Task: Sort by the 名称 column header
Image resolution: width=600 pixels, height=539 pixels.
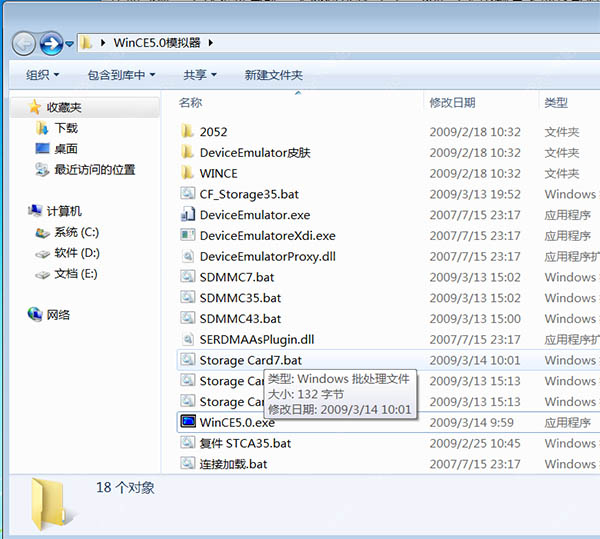Action: 191,103
